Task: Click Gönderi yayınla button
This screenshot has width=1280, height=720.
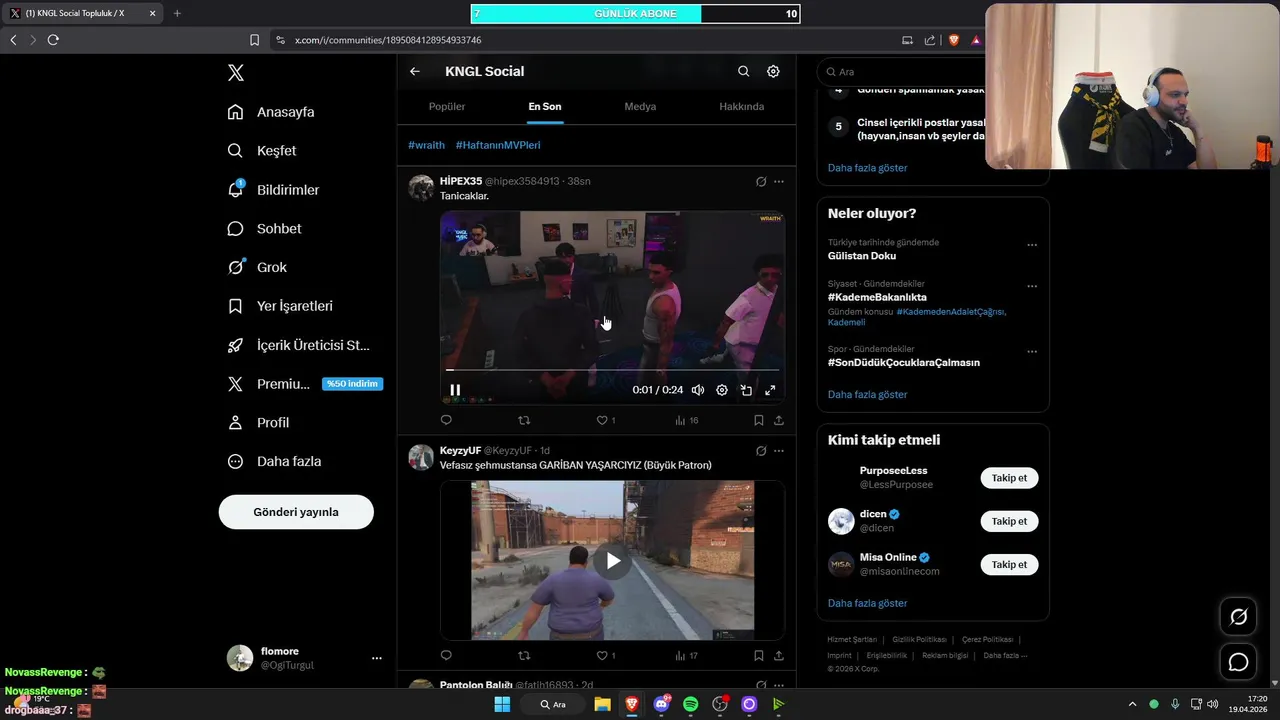Action: coord(296,512)
